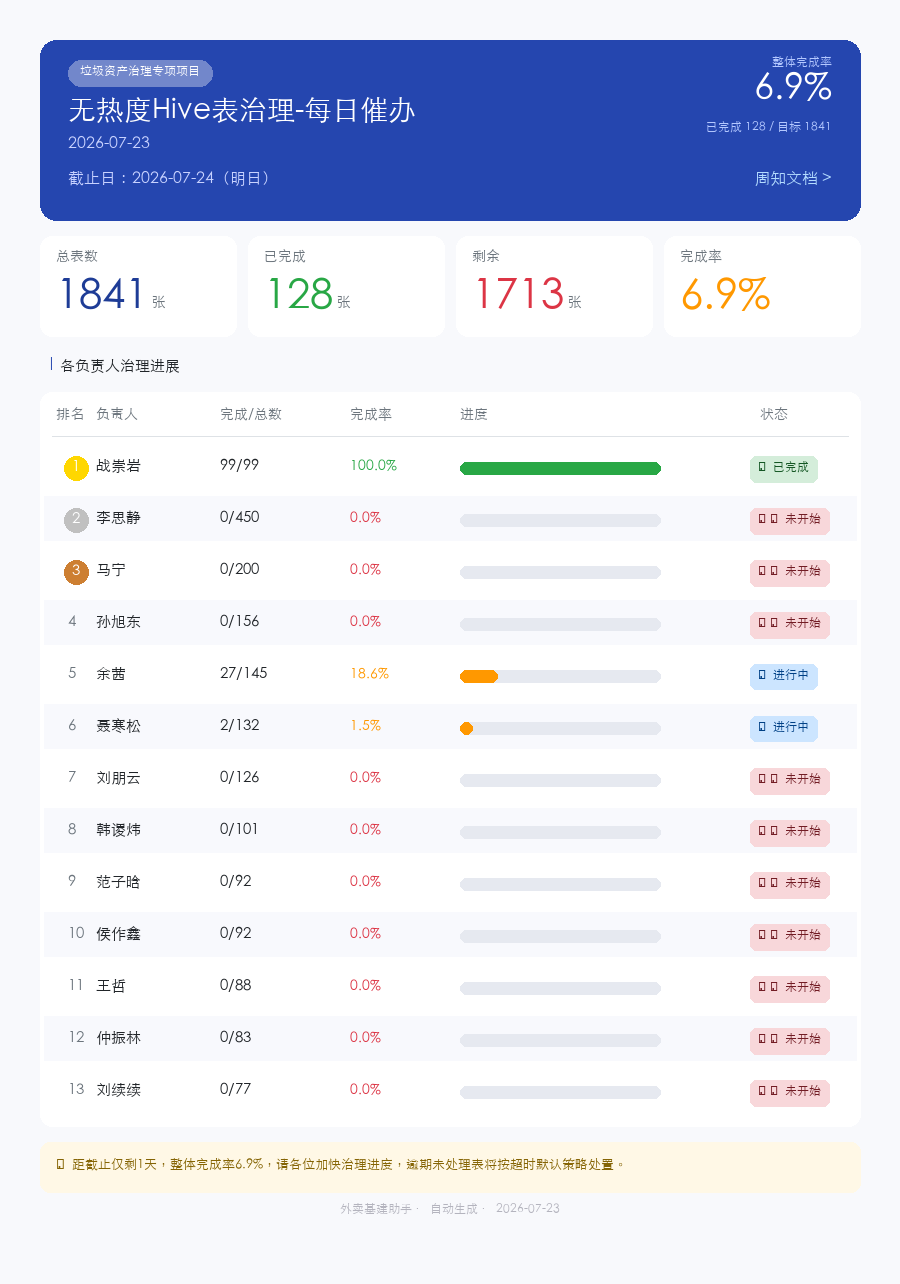The image size is (900, 1284).
Task: Click the 未开始 status badge for 李思静
Action: coord(790,521)
